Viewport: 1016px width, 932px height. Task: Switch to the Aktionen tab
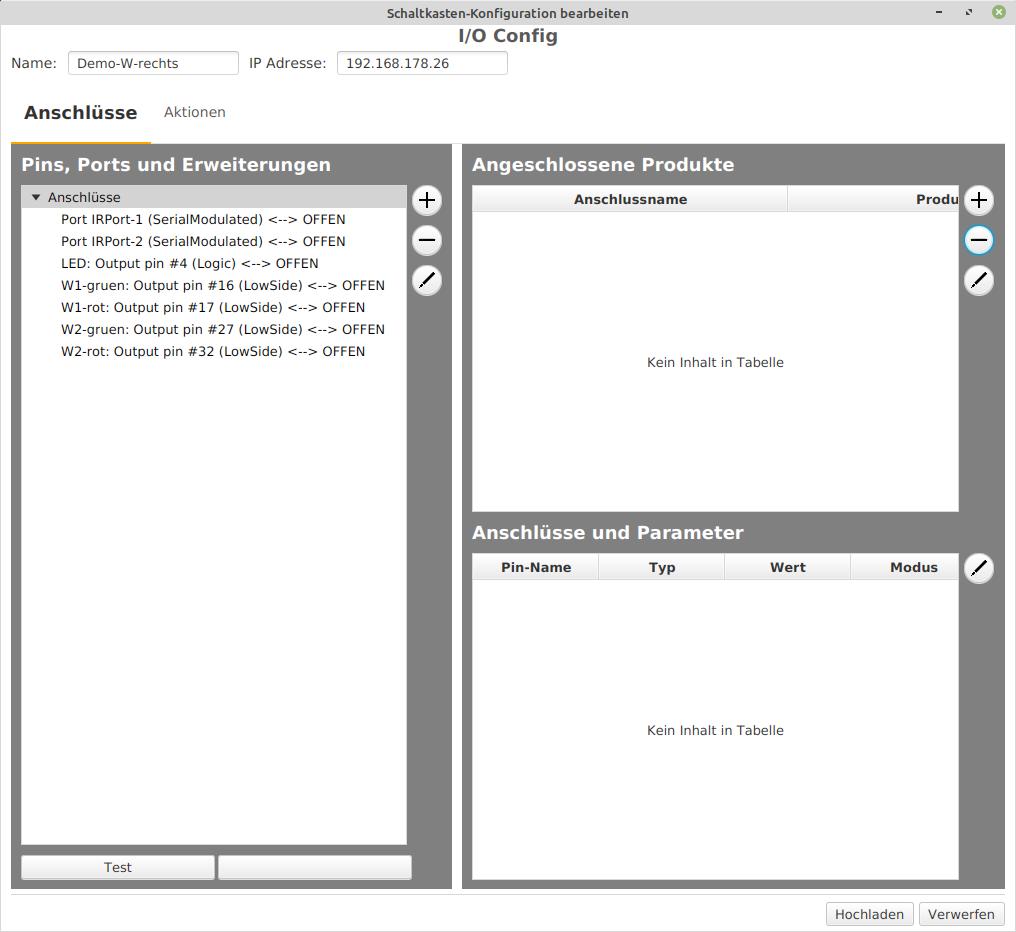pos(194,112)
